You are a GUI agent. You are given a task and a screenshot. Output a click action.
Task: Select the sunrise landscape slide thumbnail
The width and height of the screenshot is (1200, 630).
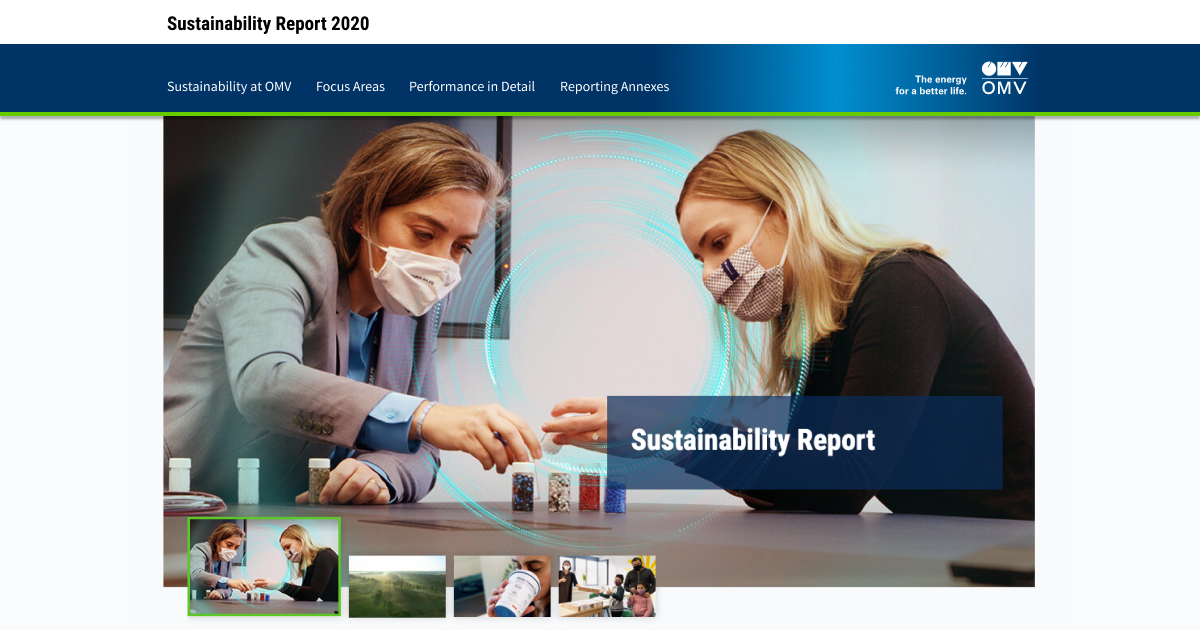click(x=397, y=586)
